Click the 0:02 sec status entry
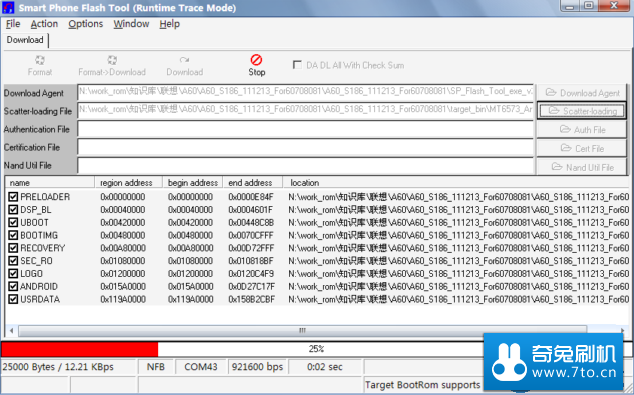 [325, 367]
